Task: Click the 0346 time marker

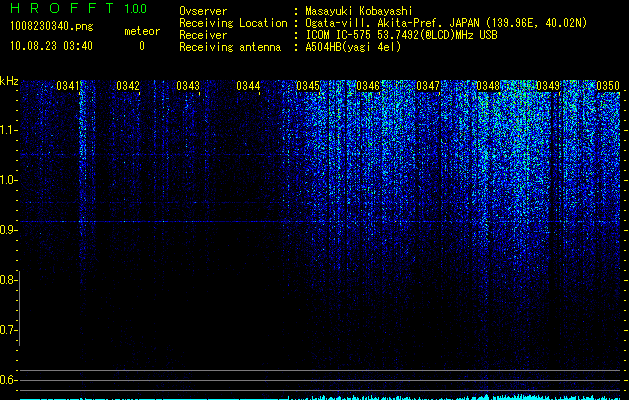Action: tap(368, 86)
